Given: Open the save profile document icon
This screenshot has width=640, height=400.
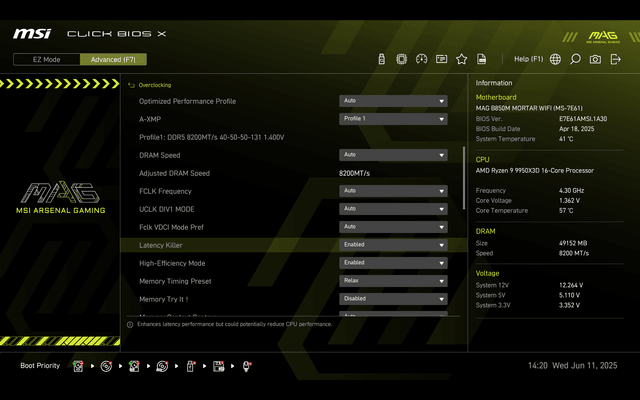Looking at the screenshot, I should (x=481, y=59).
